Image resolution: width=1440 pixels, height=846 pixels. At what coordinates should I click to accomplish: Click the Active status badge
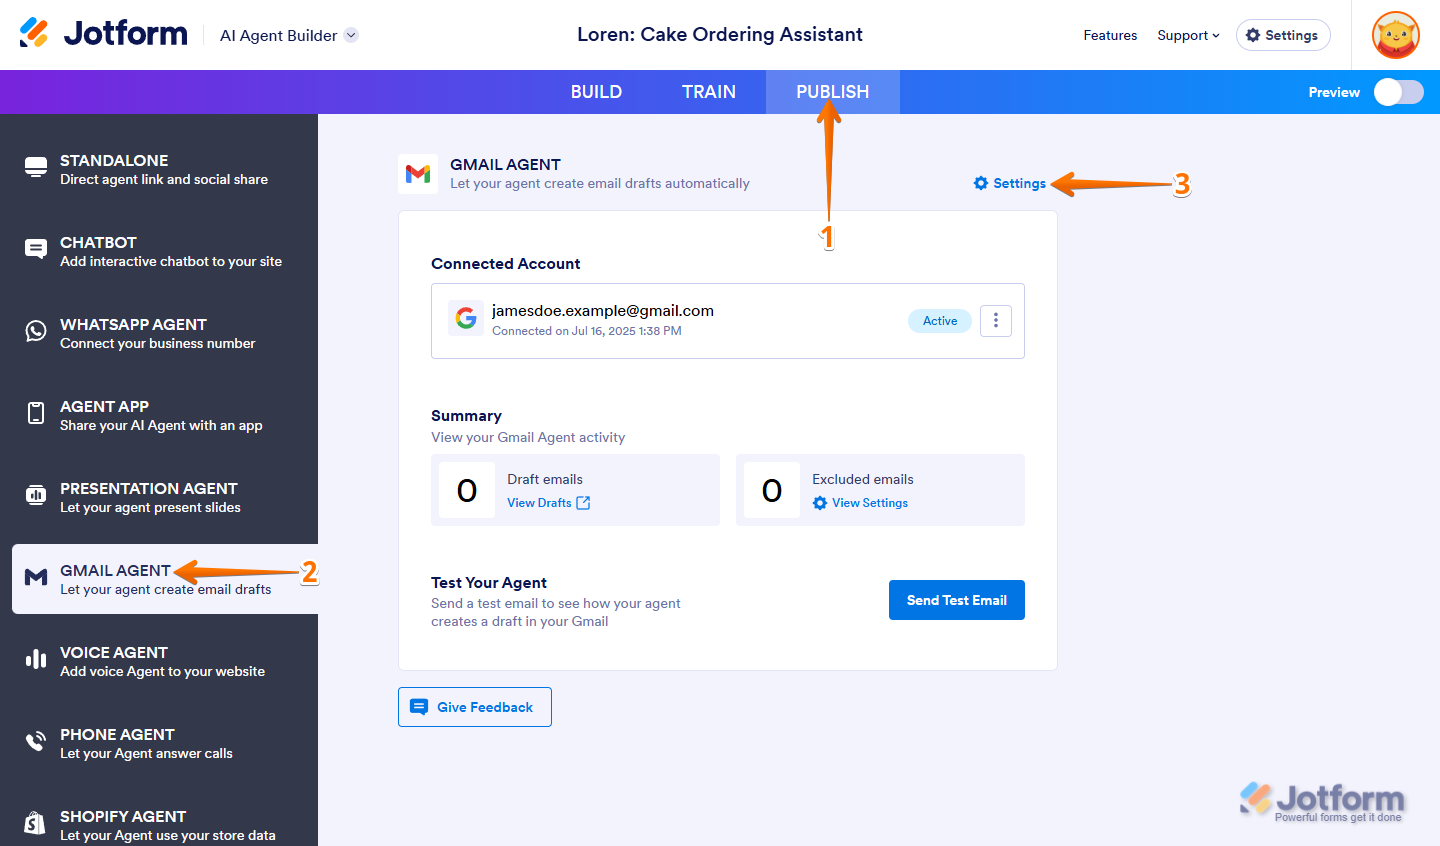coord(940,321)
